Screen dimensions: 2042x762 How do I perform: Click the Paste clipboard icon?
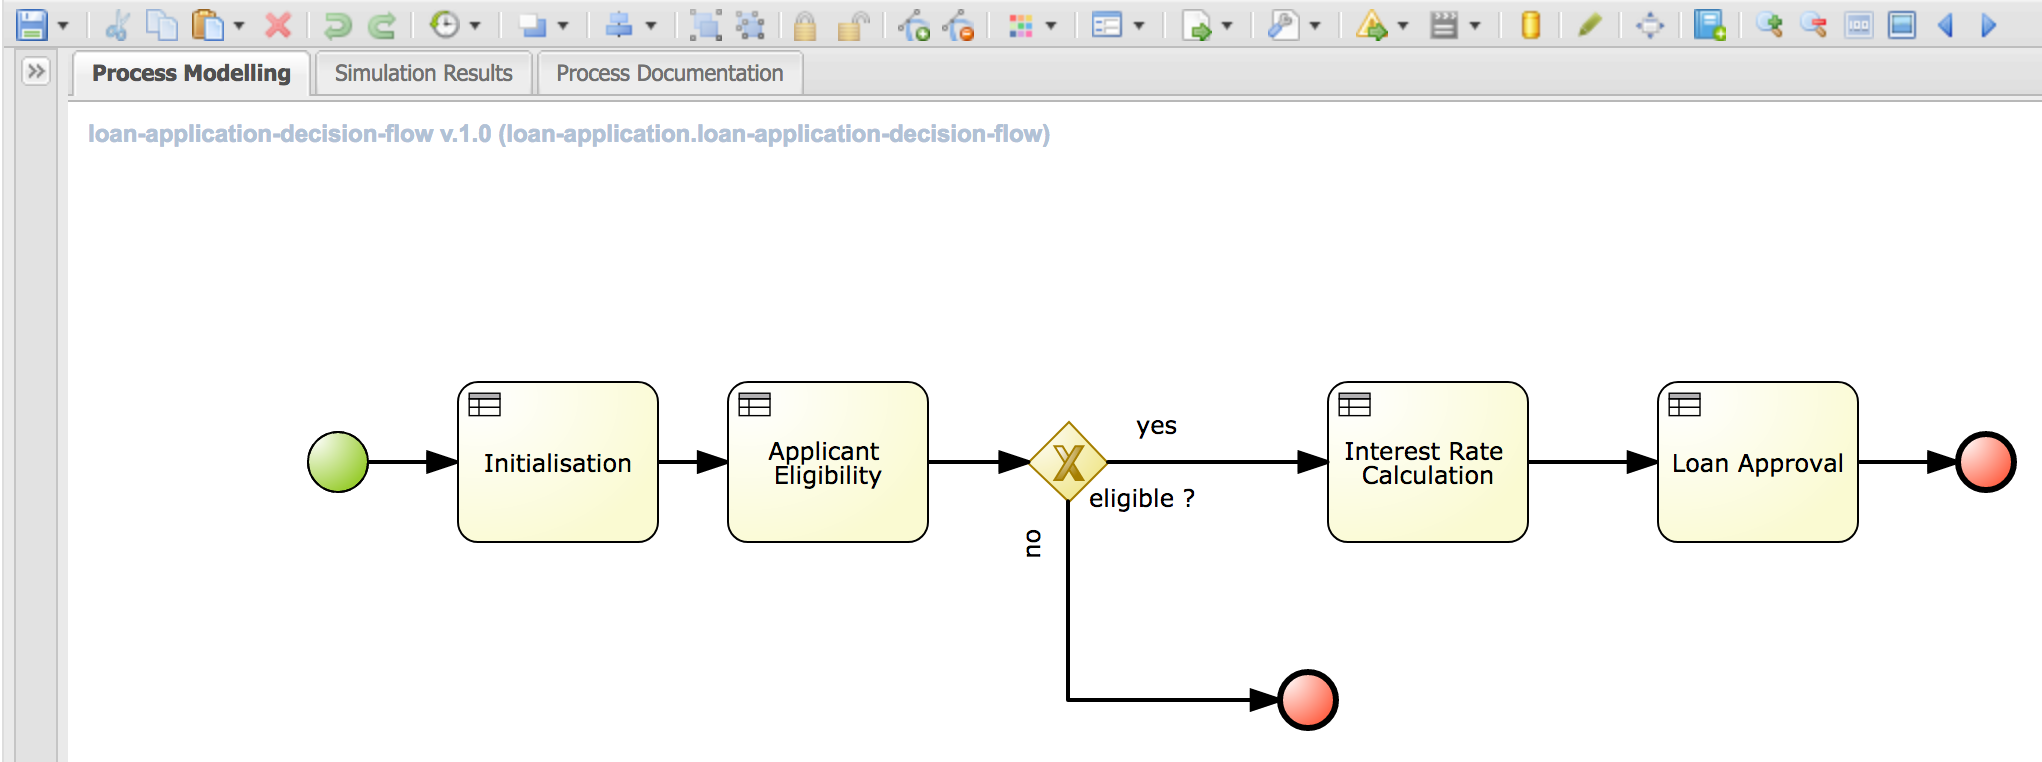click(207, 25)
